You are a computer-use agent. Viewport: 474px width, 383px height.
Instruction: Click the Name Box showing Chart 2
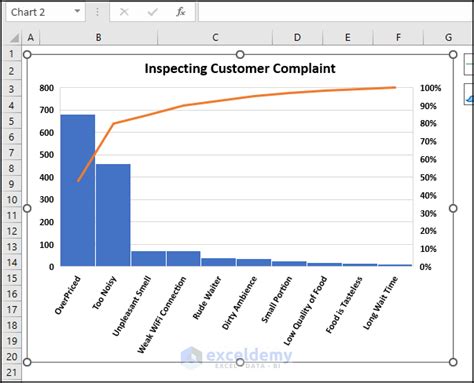click(45, 12)
